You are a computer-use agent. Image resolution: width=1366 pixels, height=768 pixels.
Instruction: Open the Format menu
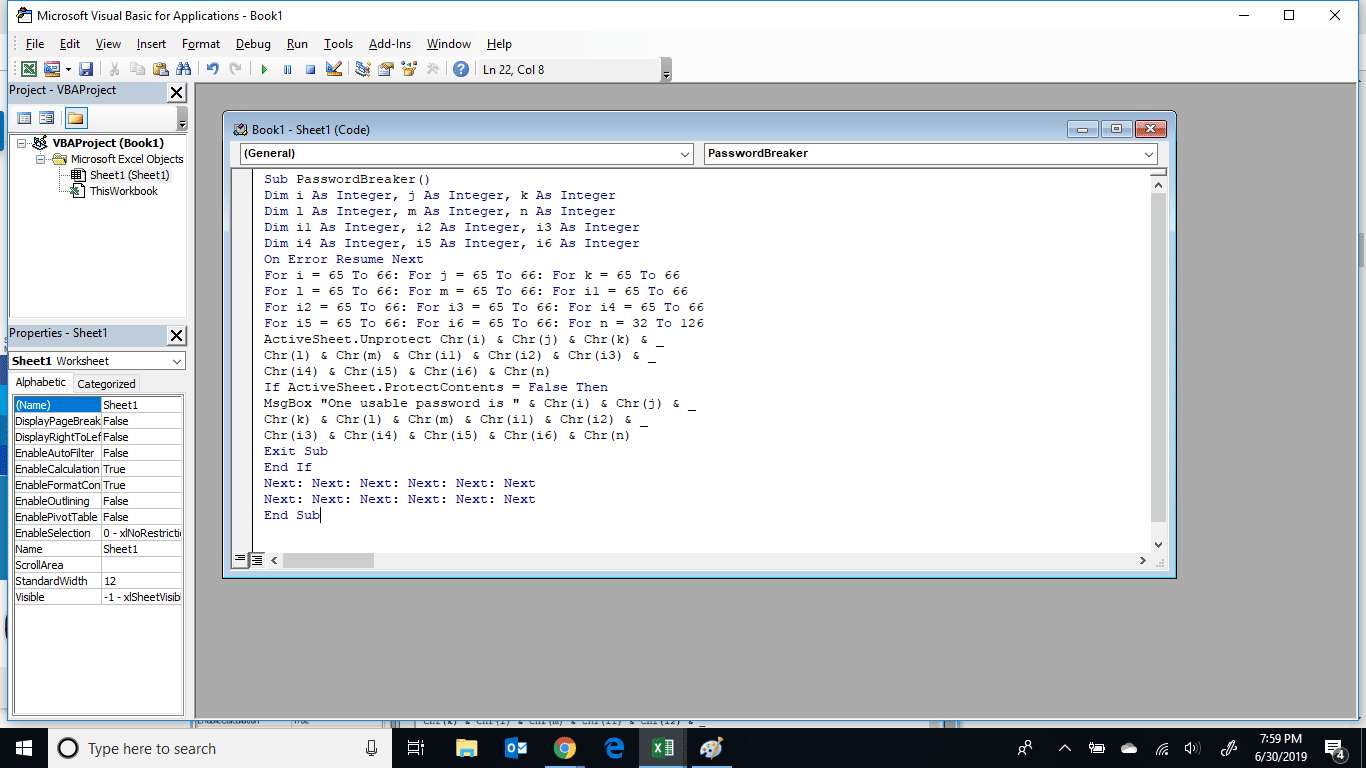pos(201,44)
